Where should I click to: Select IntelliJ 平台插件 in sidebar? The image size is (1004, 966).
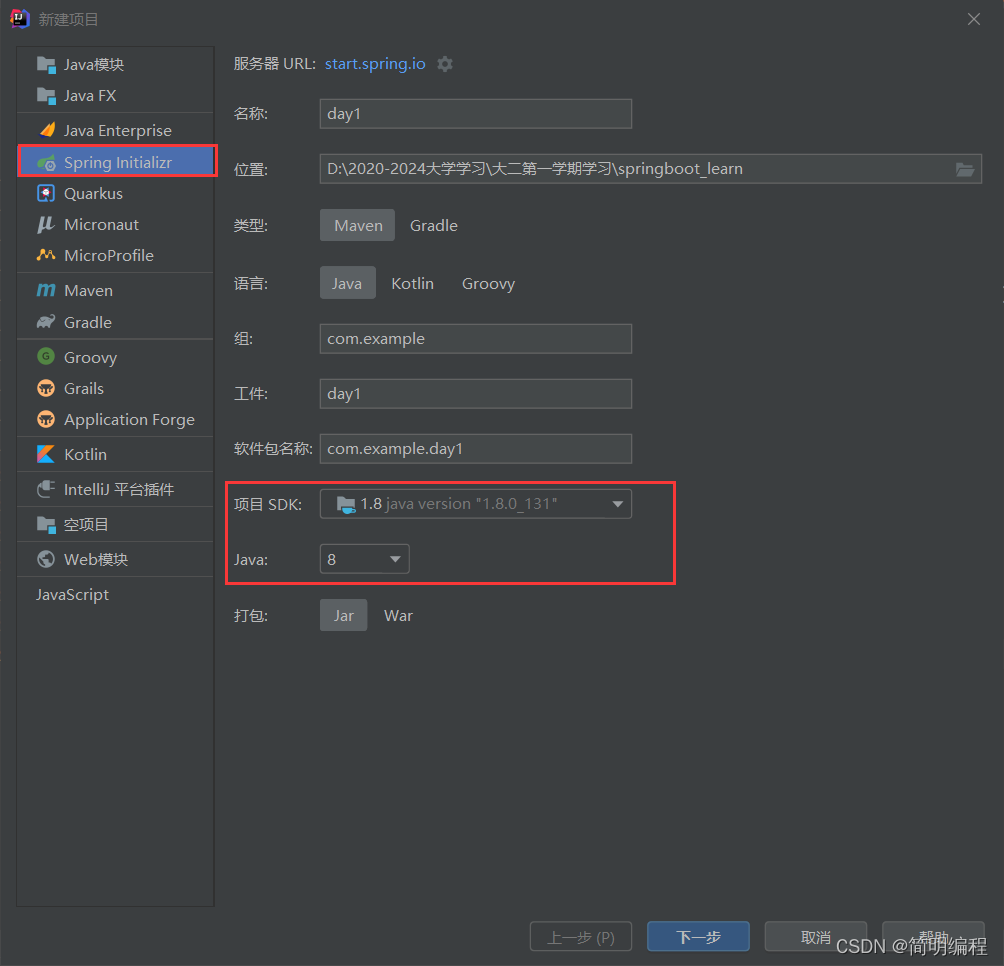click(x=115, y=490)
